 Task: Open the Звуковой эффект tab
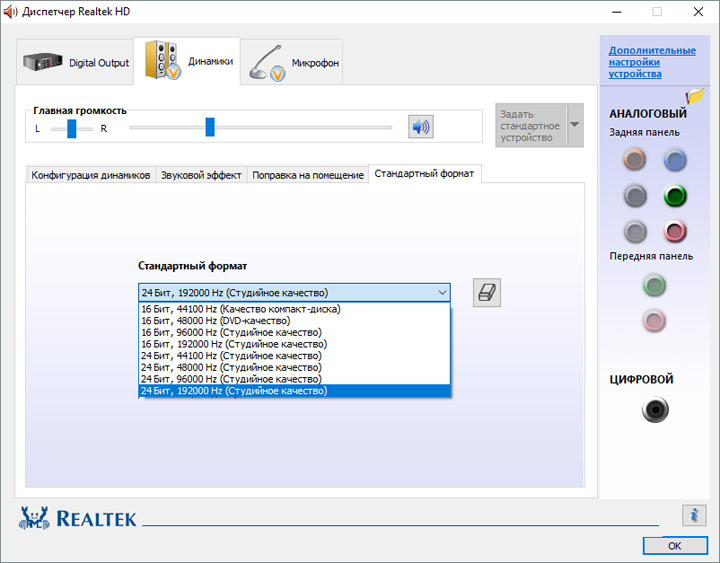coord(201,175)
